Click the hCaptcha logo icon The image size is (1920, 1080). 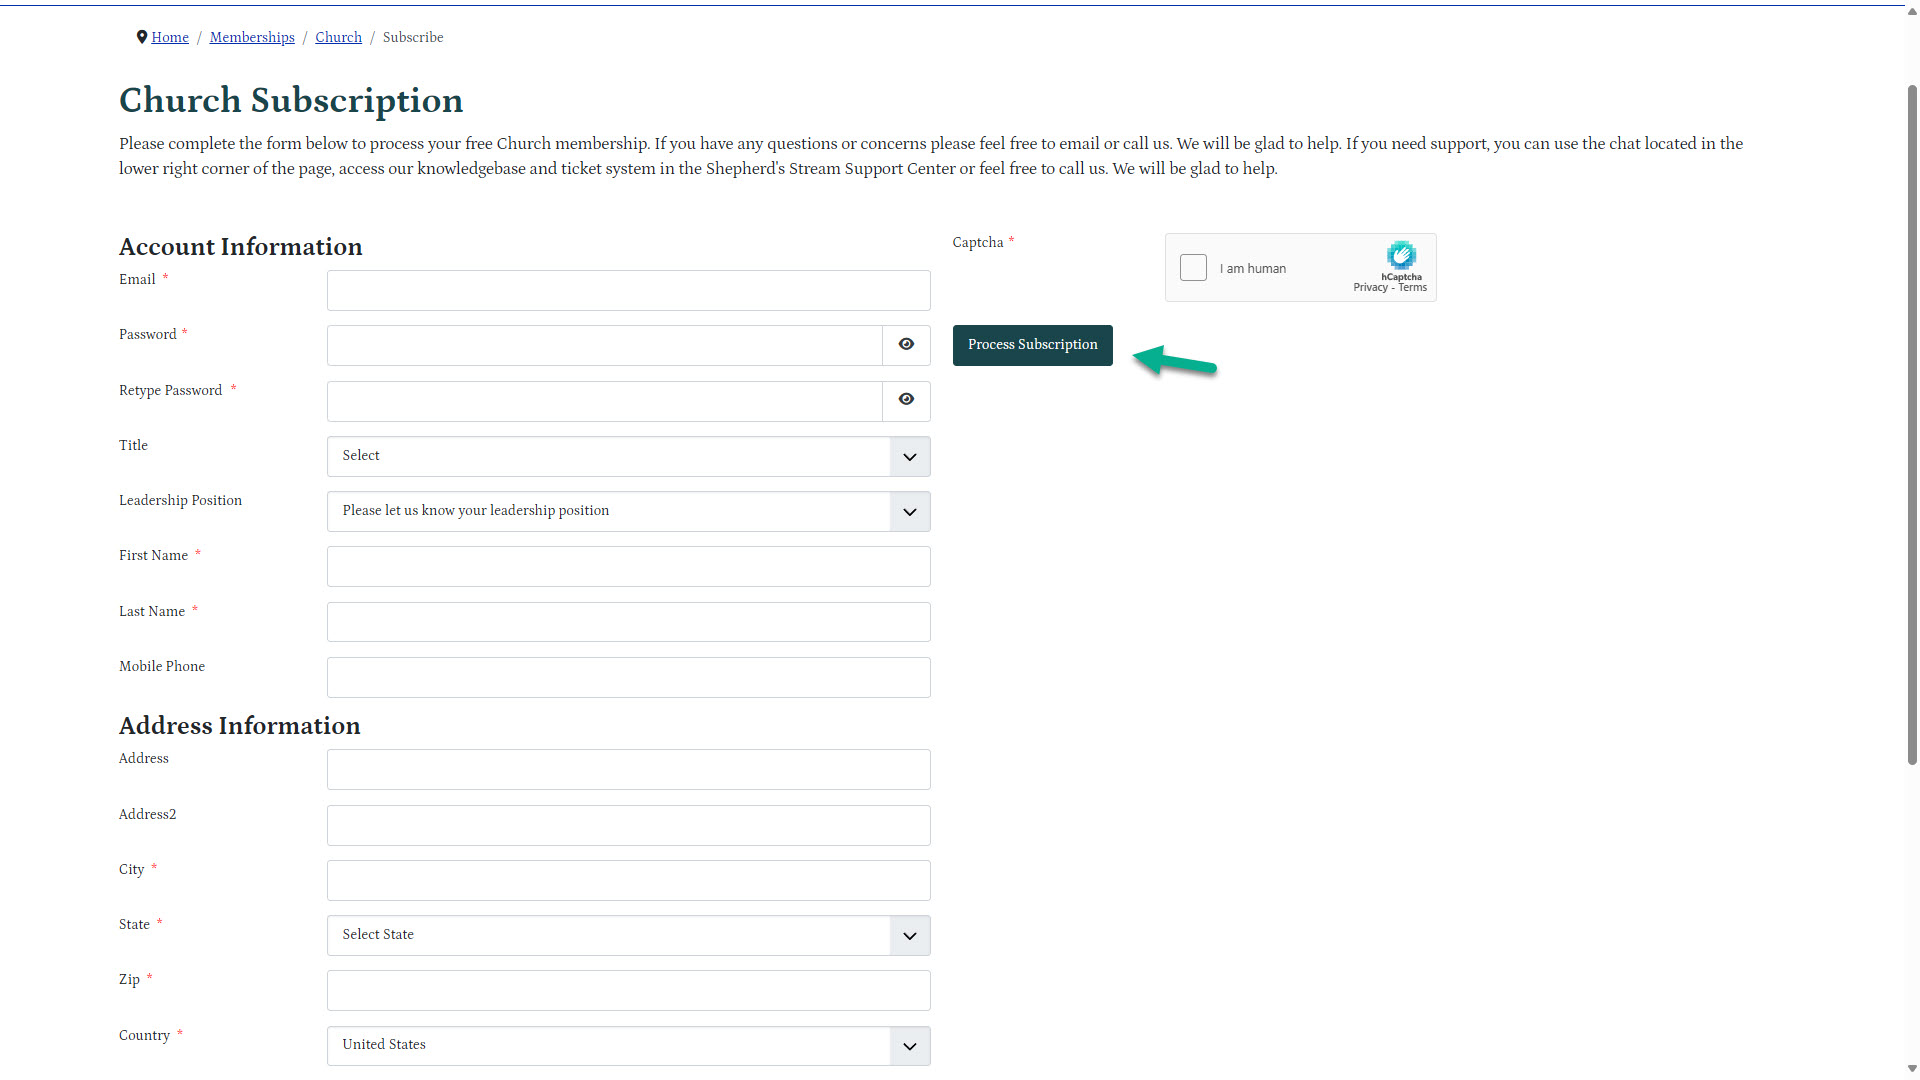click(1400, 256)
